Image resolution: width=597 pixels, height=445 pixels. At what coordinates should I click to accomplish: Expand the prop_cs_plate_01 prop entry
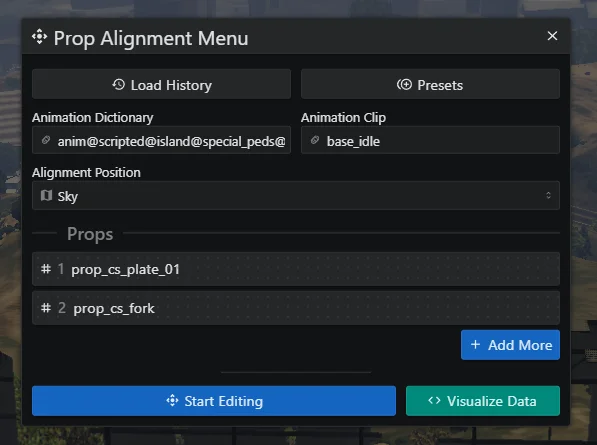(296, 269)
